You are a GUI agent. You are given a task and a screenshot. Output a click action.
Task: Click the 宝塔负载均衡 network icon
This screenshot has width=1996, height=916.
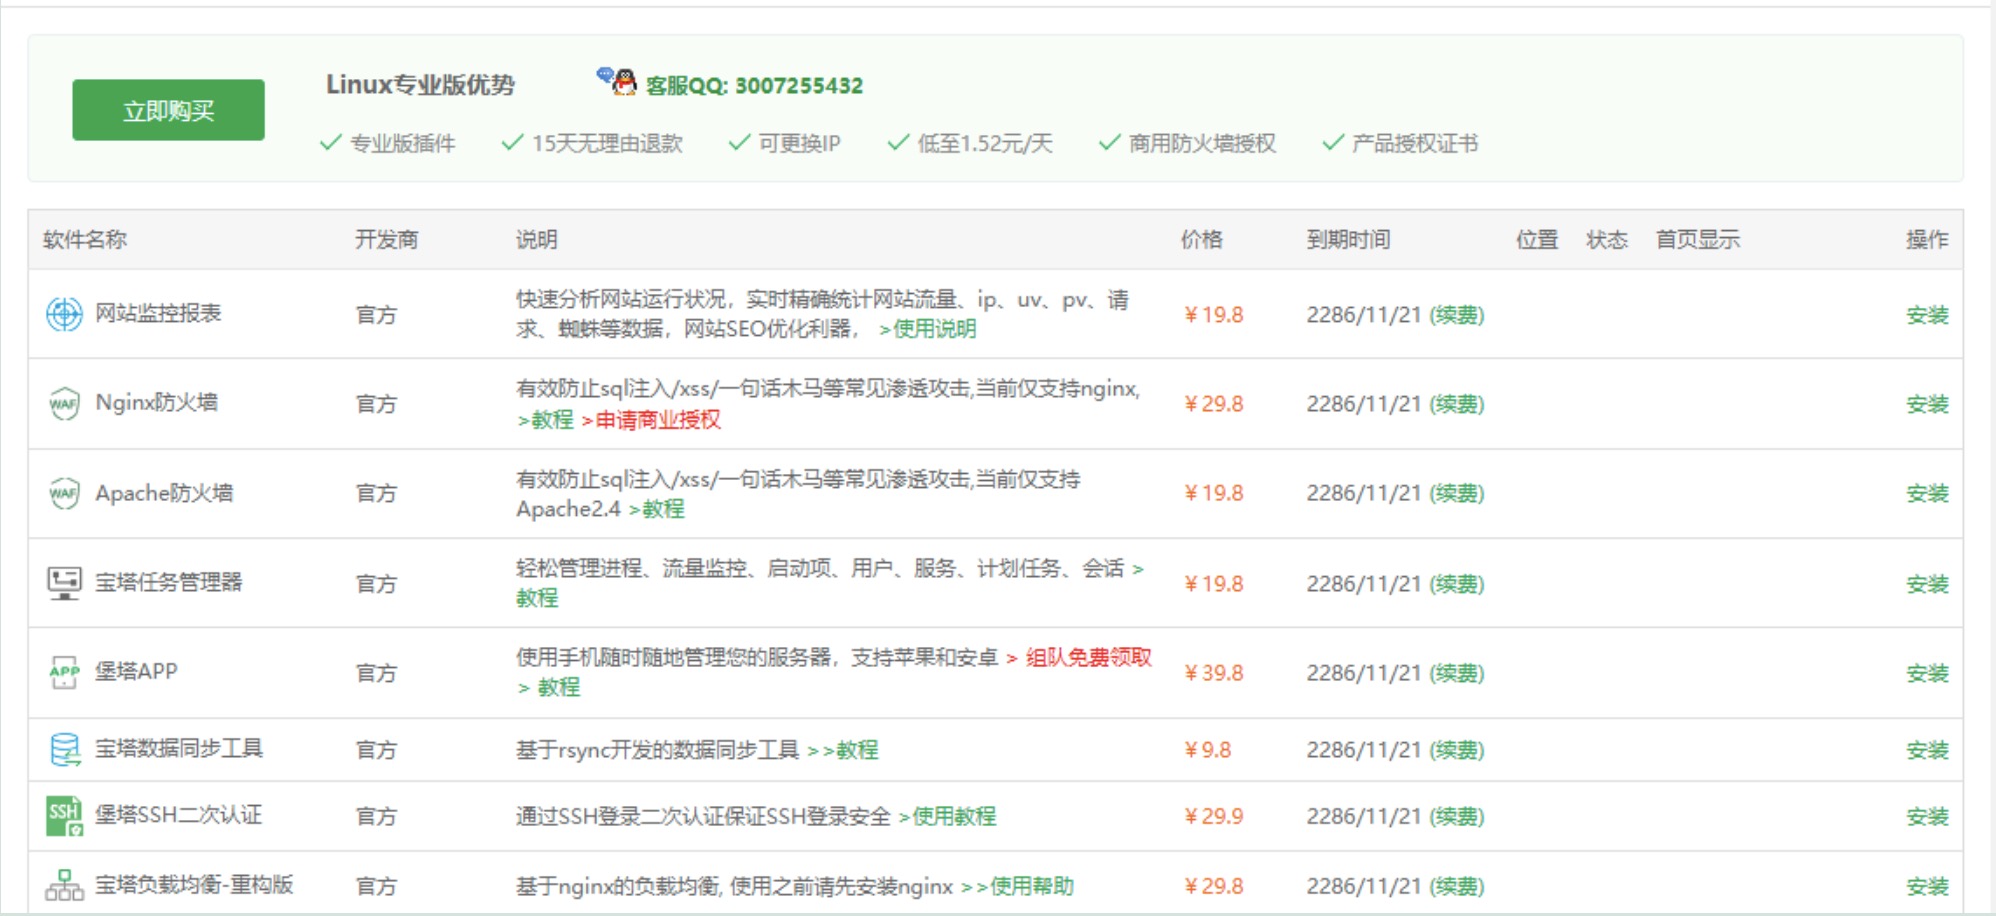click(64, 885)
